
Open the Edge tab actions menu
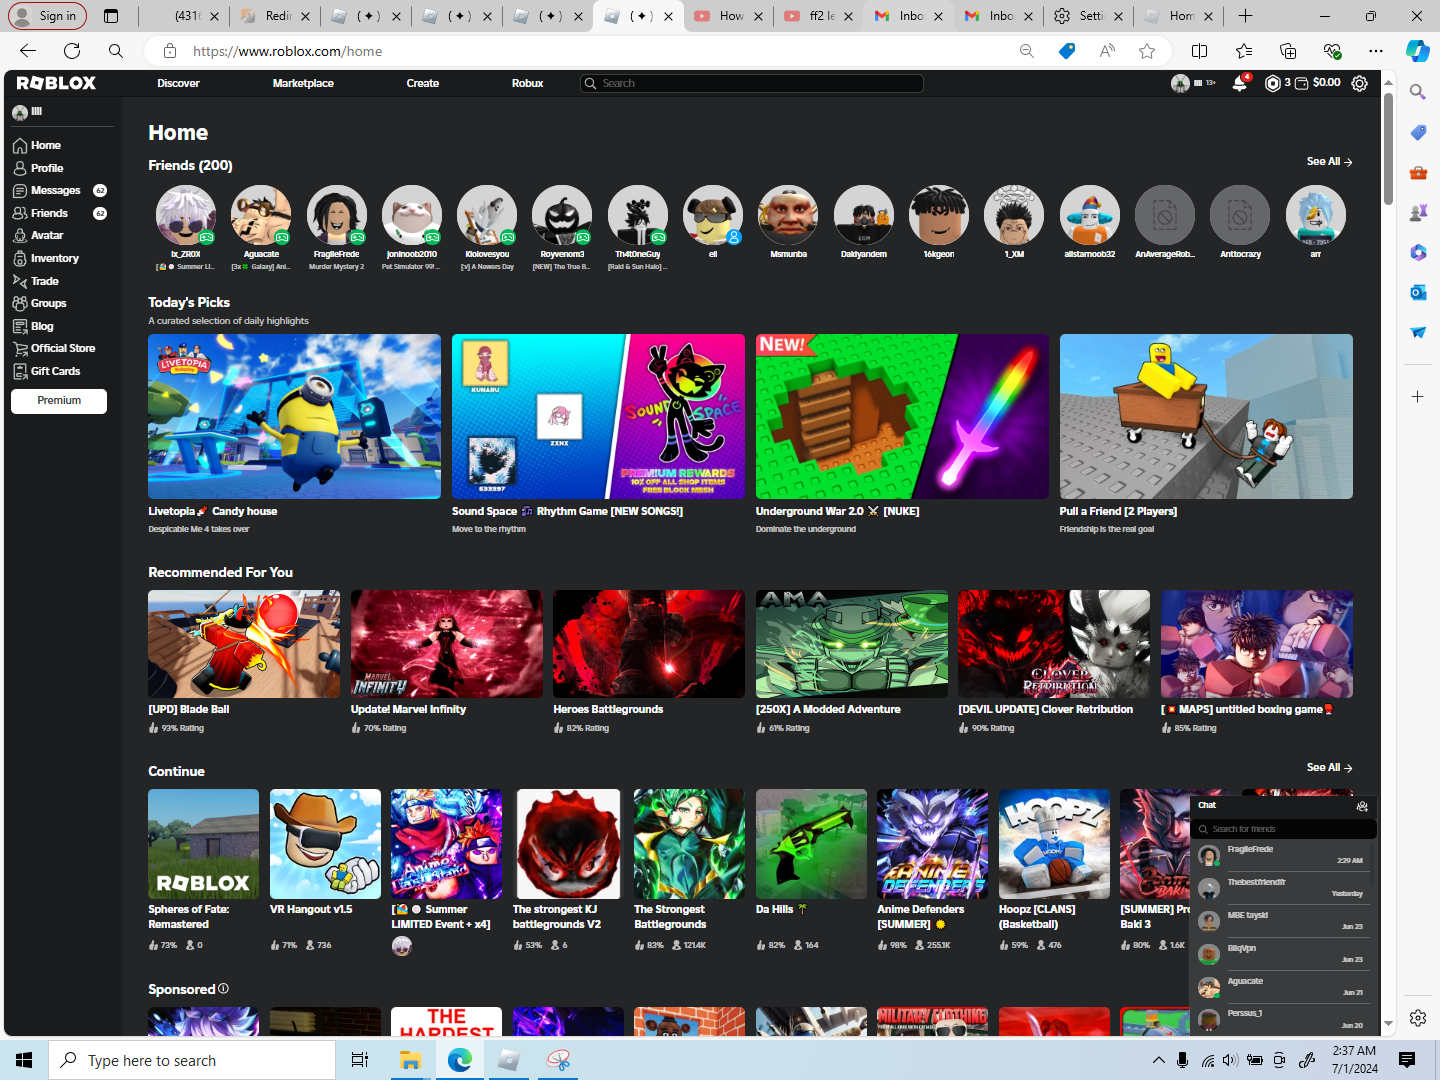point(111,16)
